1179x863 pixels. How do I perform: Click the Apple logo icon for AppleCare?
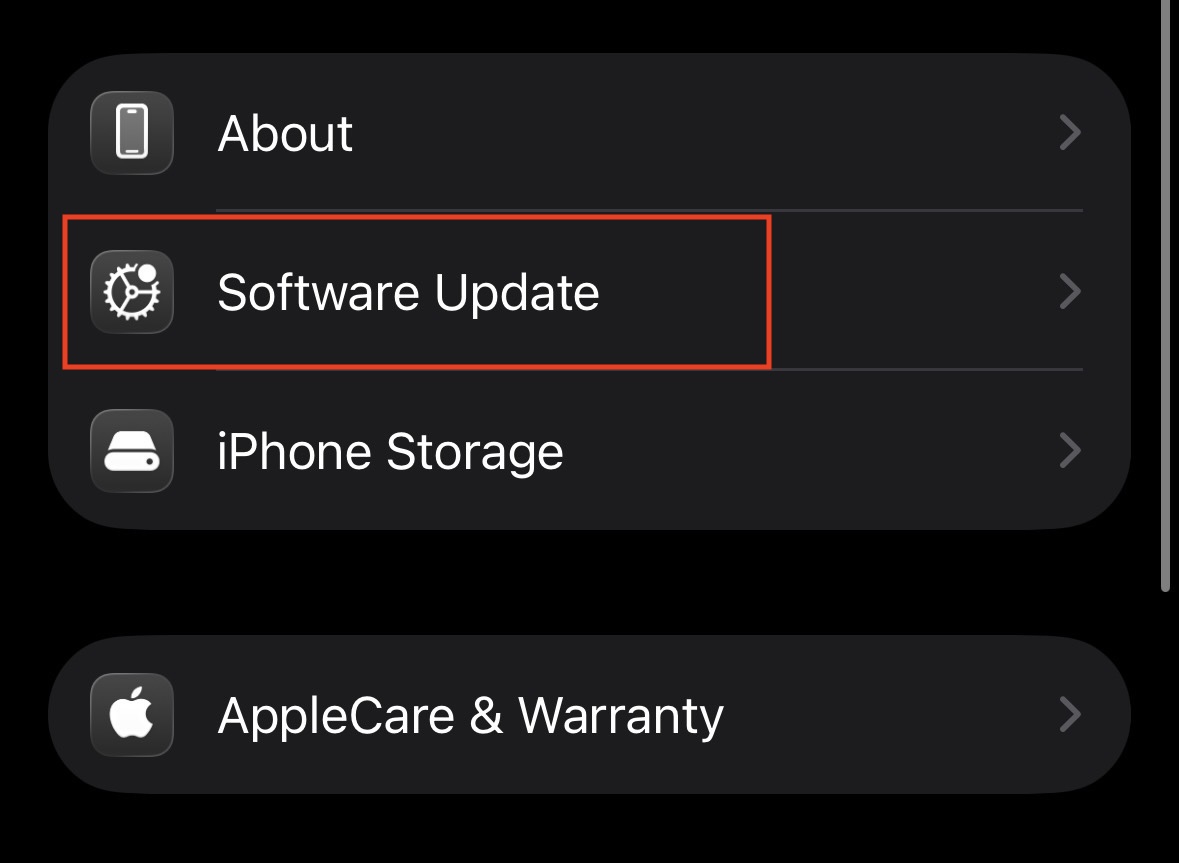pos(131,715)
